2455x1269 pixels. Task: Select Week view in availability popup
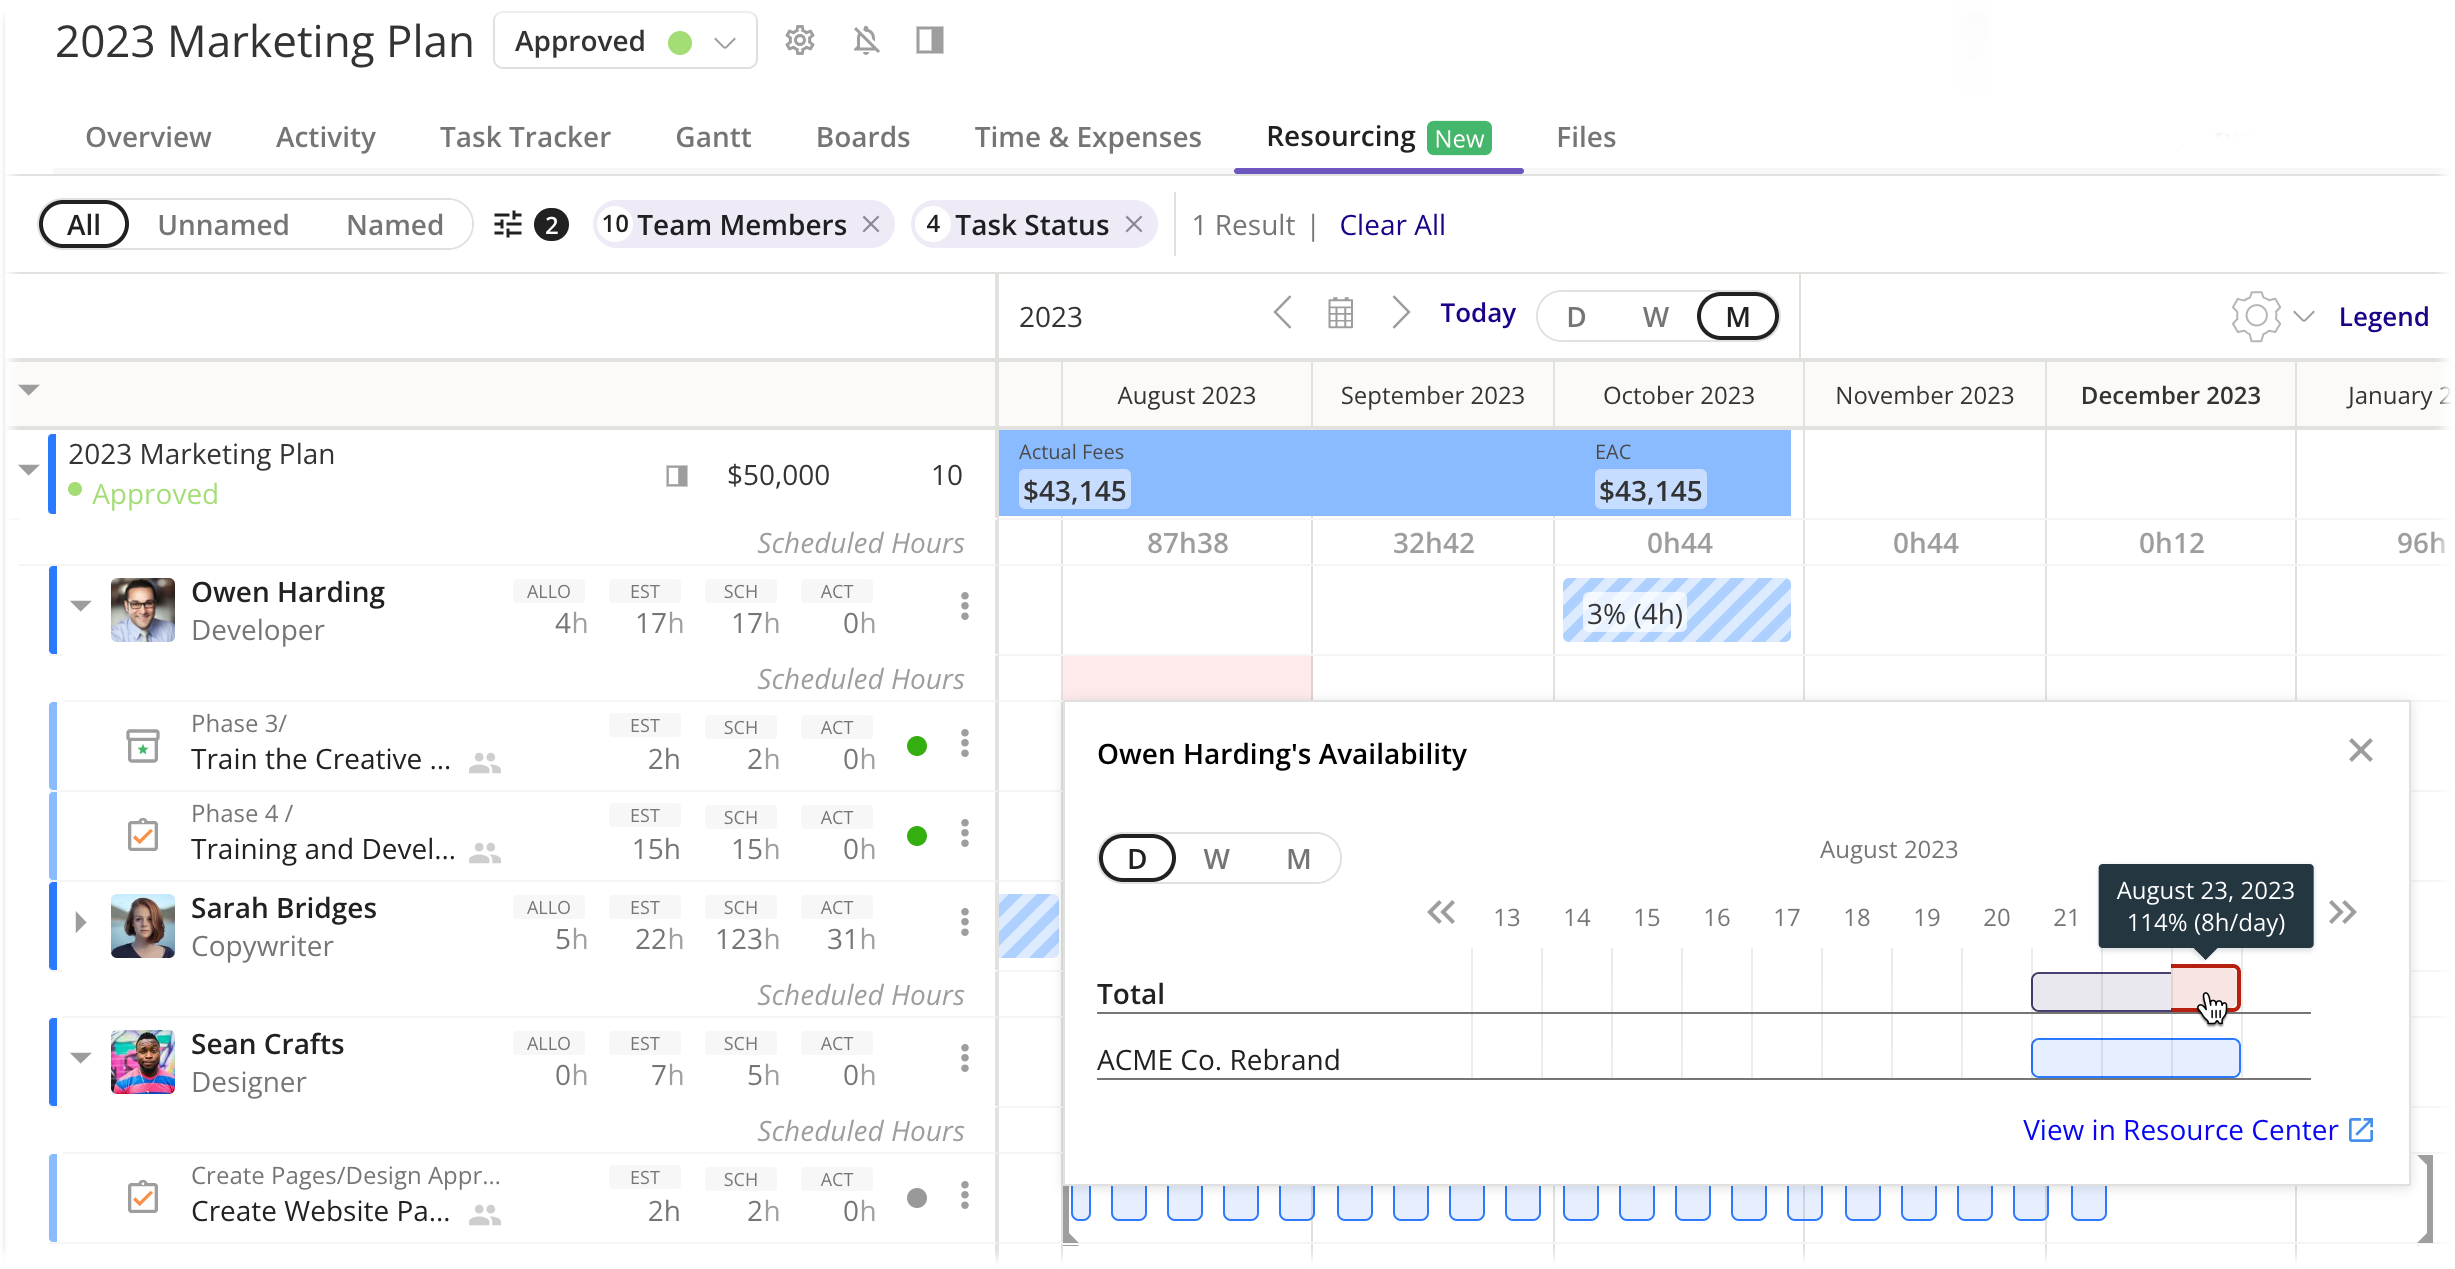coord(1216,859)
